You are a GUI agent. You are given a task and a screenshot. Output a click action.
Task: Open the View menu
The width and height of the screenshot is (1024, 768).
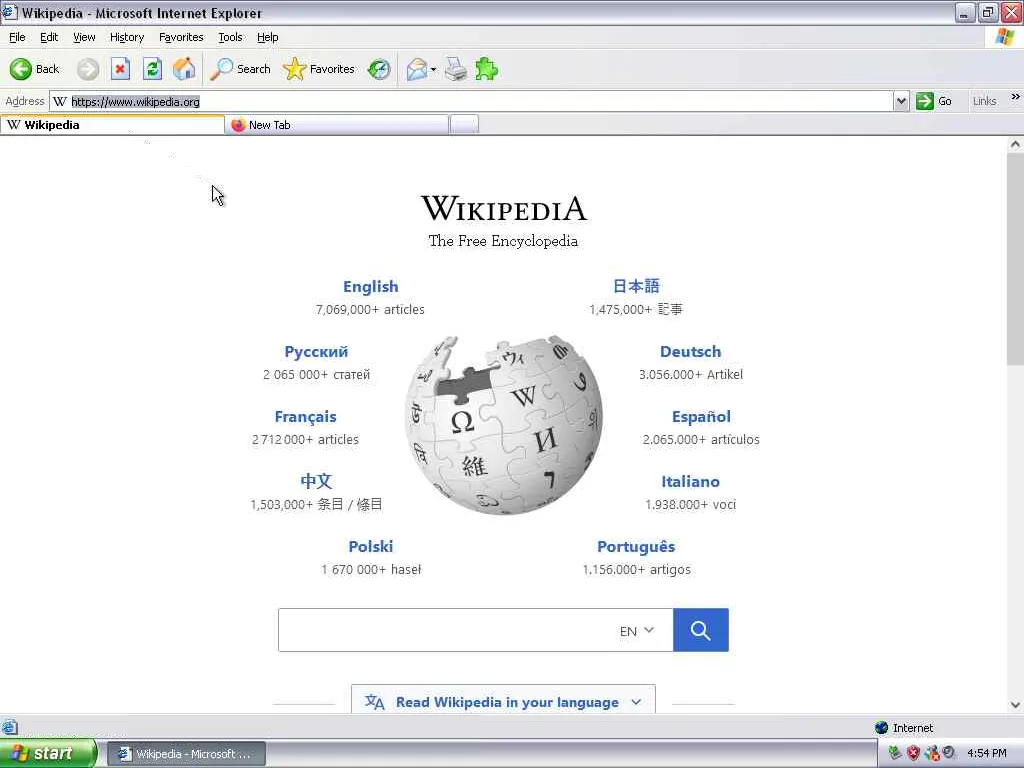[84, 37]
